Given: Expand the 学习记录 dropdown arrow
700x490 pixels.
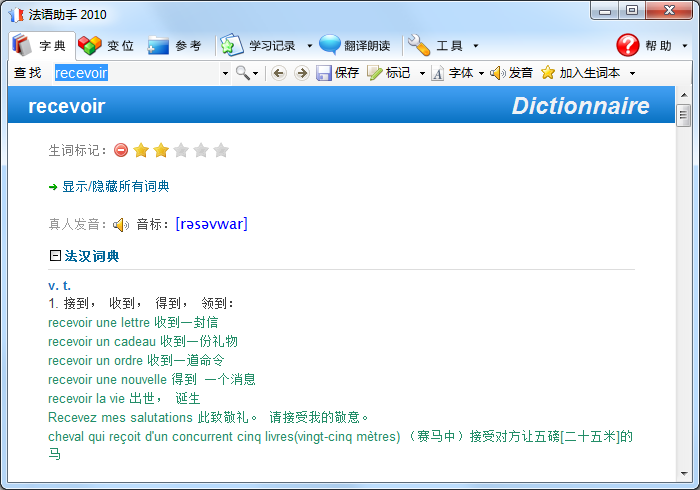Looking at the screenshot, I should 309,46.
